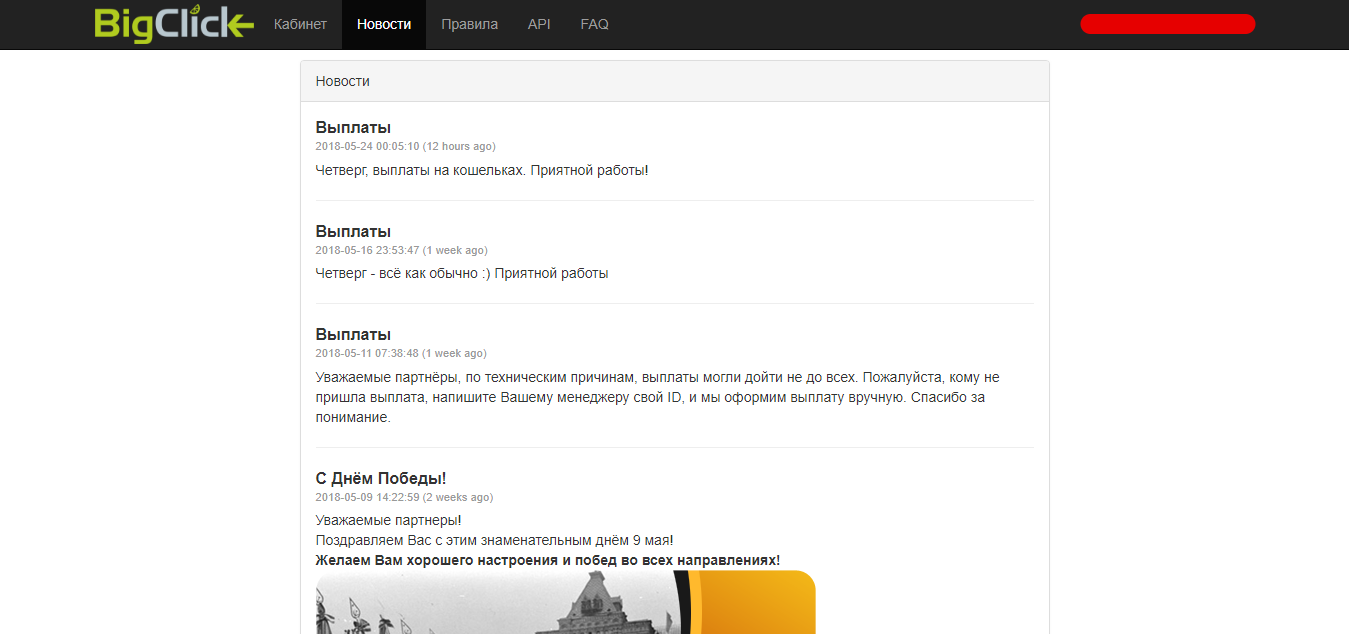
Task: Open the Victory Day image
Action: [566, 602]
